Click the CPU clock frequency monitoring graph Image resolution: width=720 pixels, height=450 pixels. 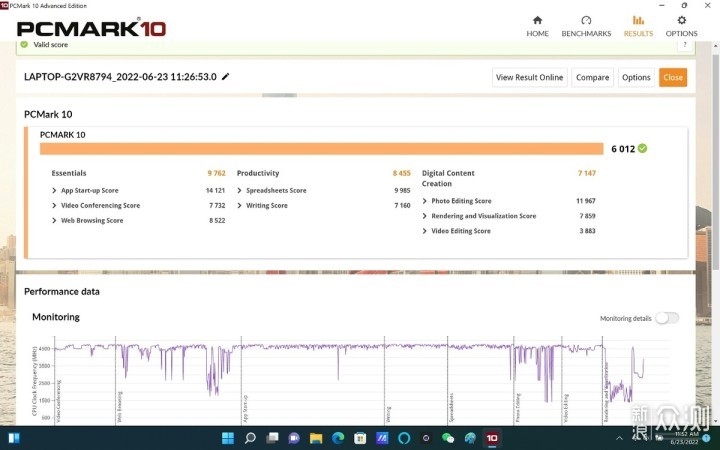coord(349,380)
